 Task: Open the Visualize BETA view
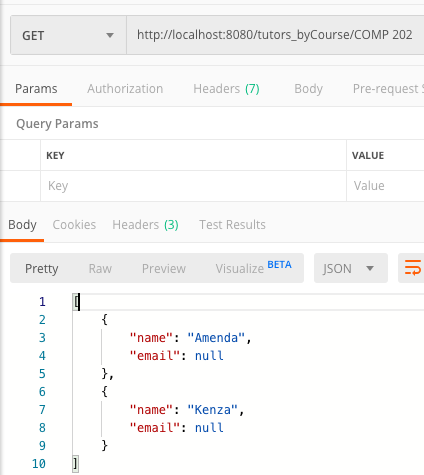click(253, 268)
